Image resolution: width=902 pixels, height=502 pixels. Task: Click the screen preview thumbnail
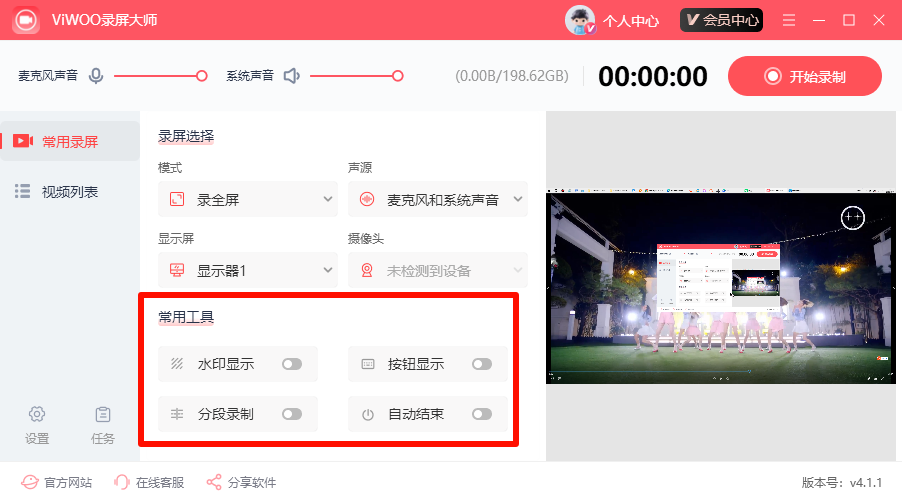coord(721,286)
